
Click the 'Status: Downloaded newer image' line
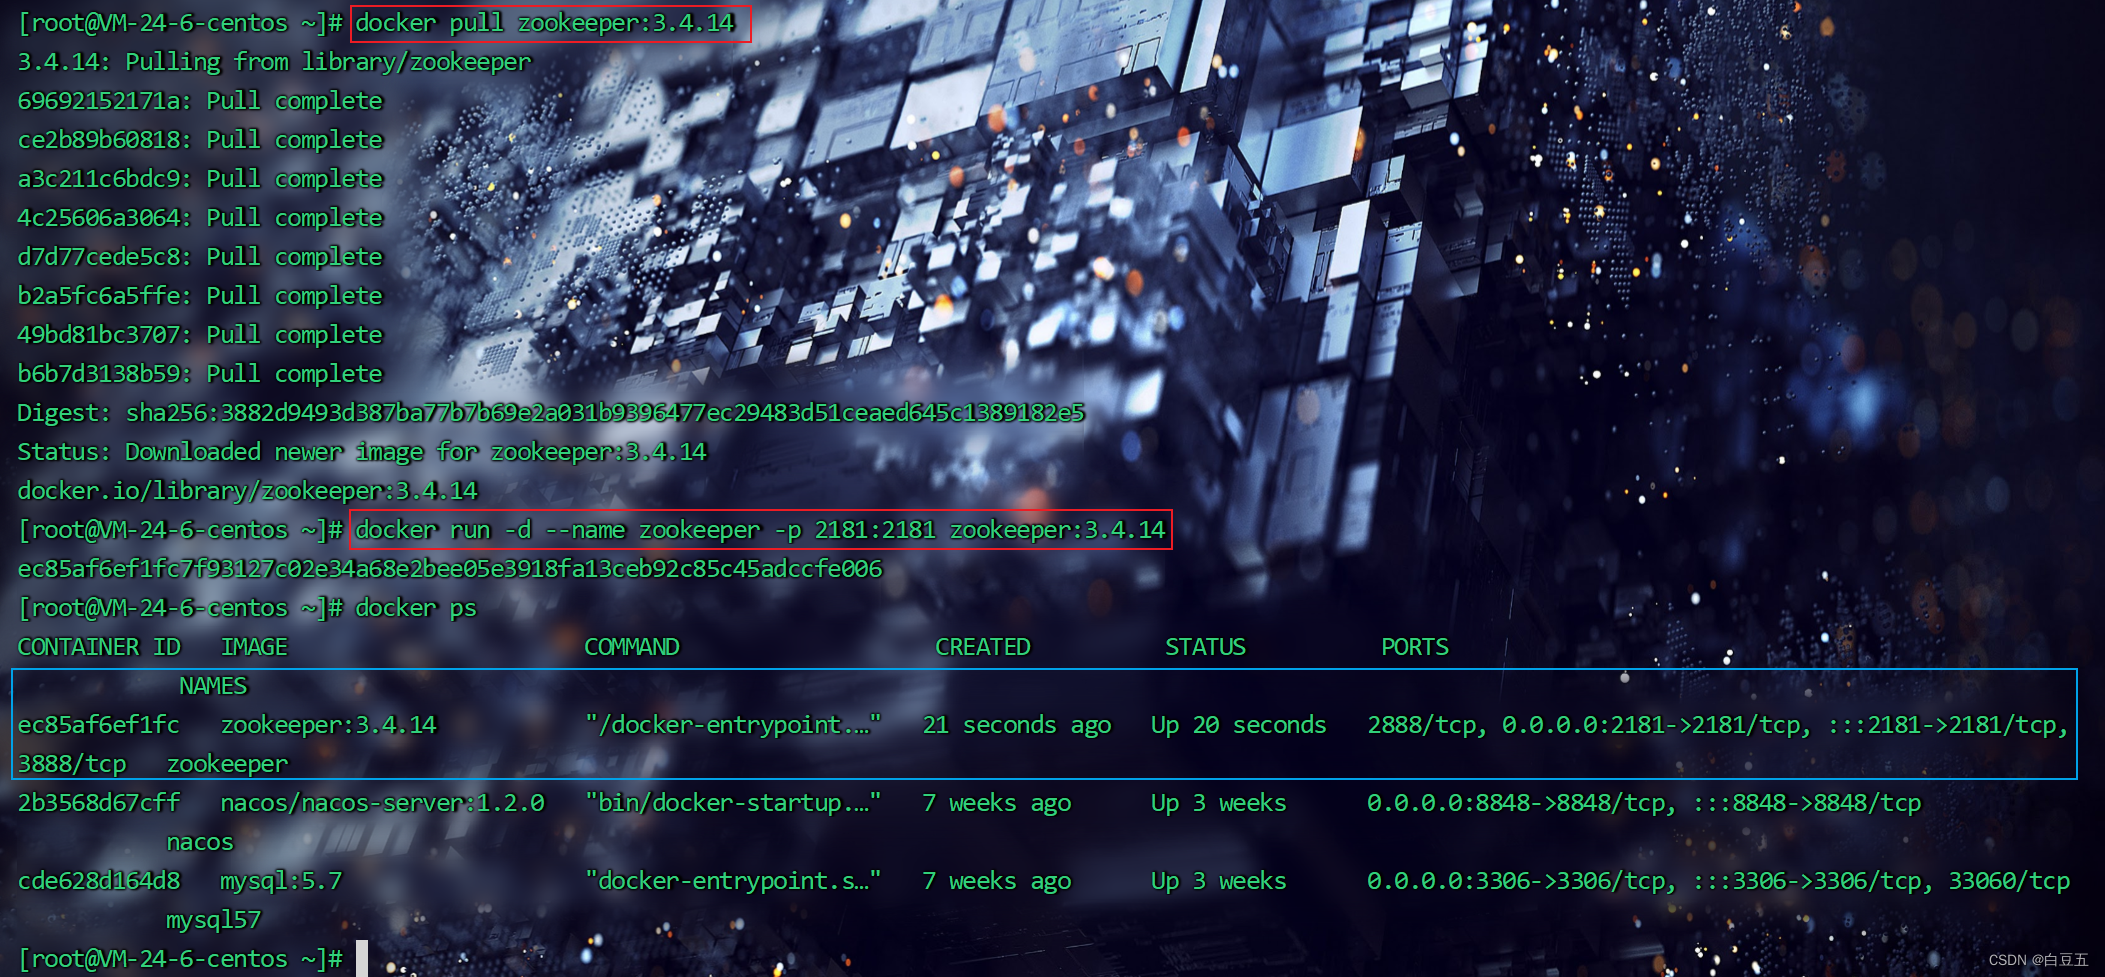(x=362, y=452)
